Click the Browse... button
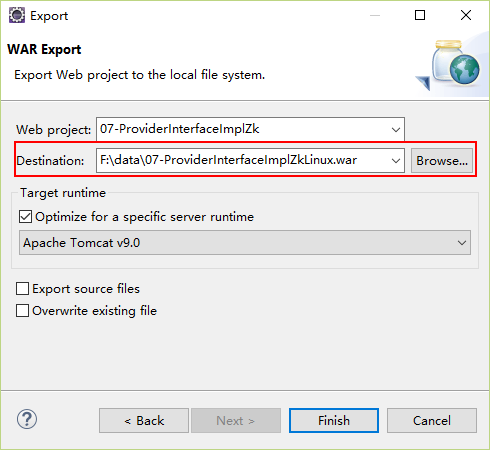490x450 pixels. 442,161
